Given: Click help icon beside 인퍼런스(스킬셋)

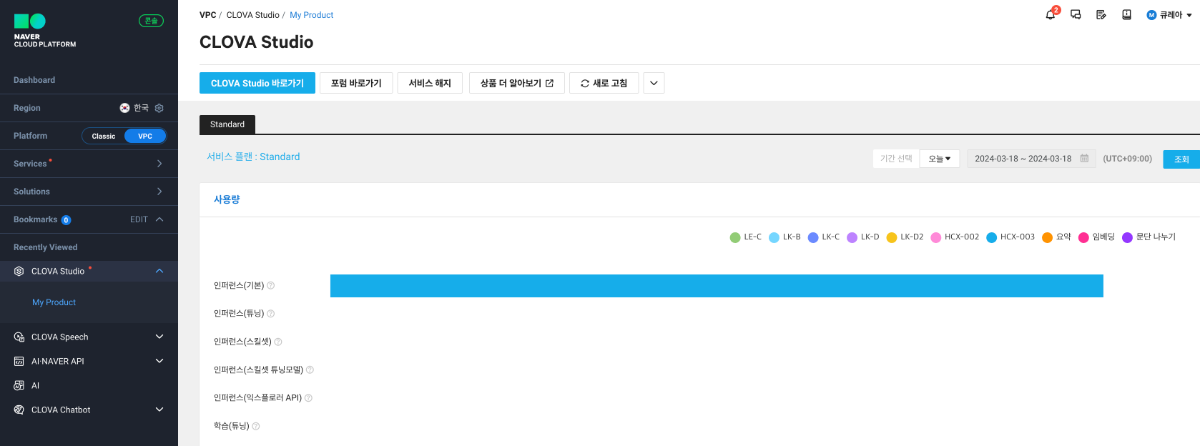Looking at the screenshot, I should coord(280,341).
